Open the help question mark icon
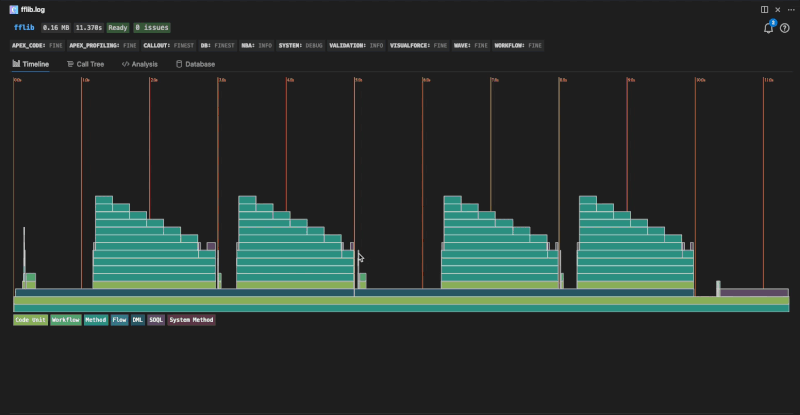 [785, 28]
